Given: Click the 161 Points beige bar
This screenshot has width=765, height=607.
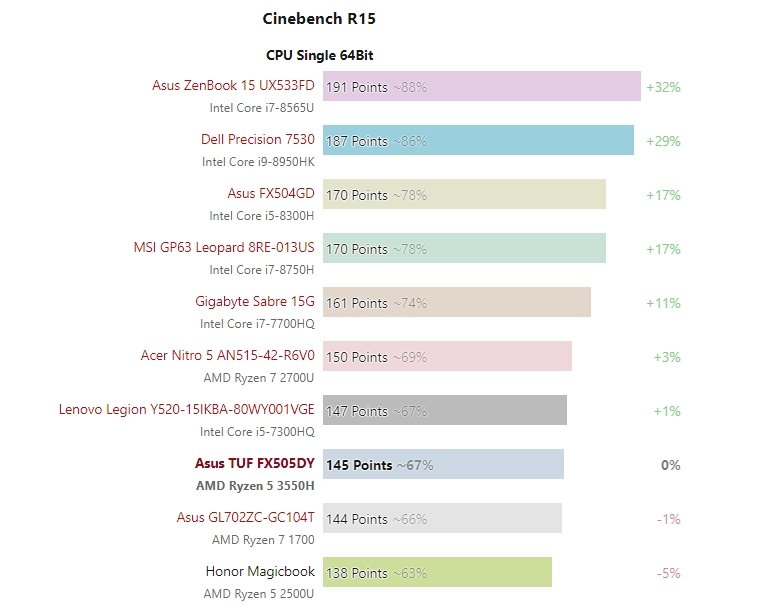Looking at the screenshot, I should coord(456,302).
